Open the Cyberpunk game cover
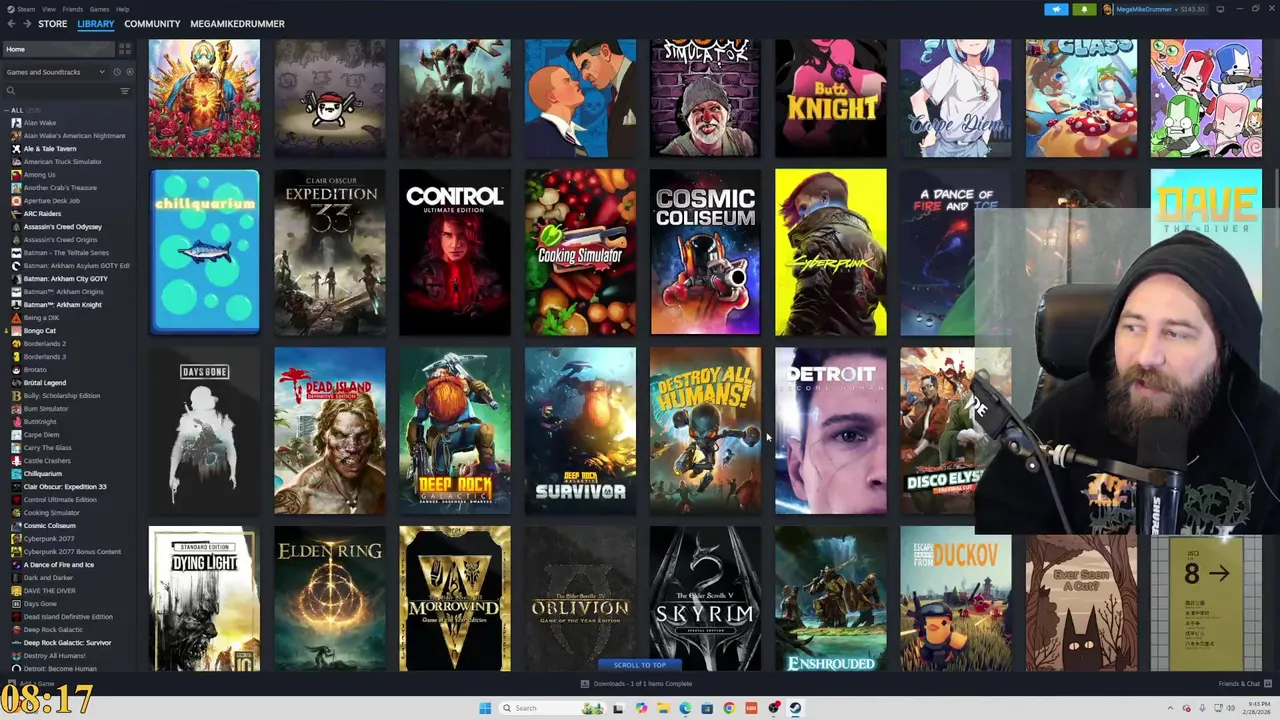The height and width of the screenshot is (720, 1280). point(831,252)
